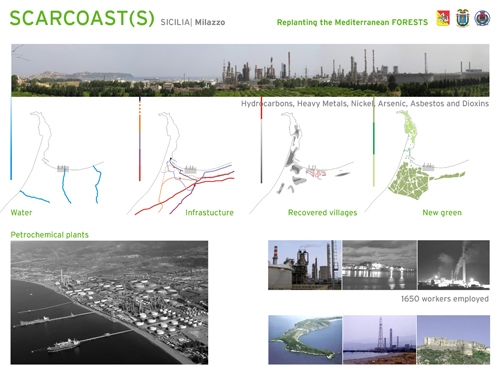
Task: Click the red village cluster on the Recovered villages map
Action: point(315,172)
